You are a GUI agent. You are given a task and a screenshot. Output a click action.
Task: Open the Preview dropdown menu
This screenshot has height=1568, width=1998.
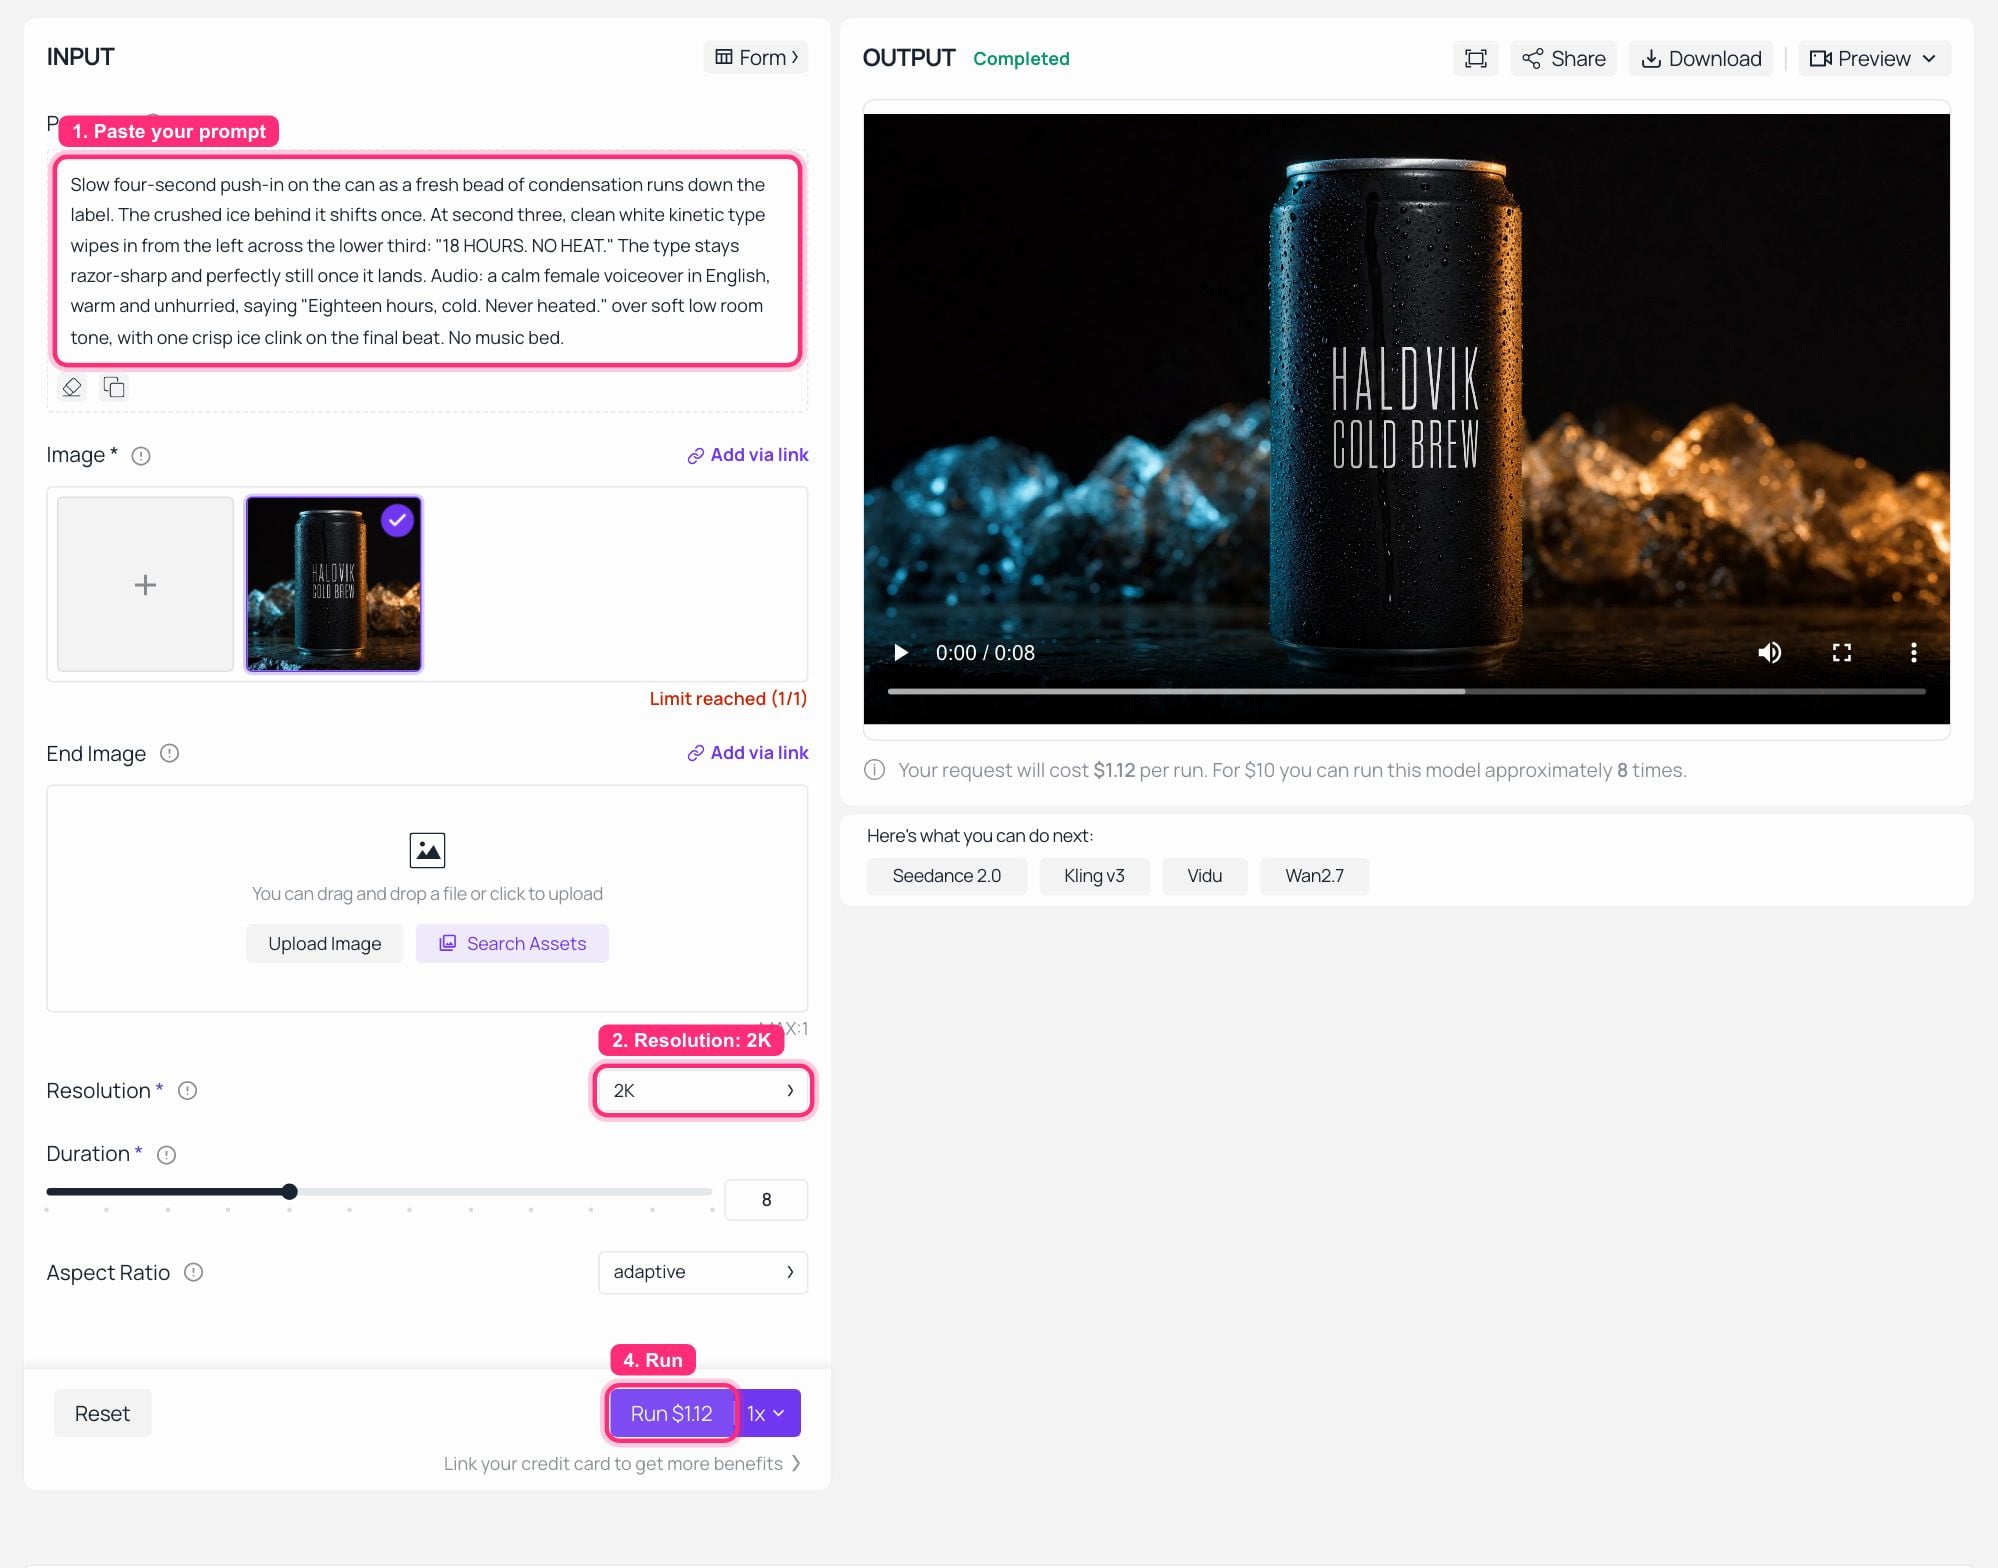[x=1873, y=59]
